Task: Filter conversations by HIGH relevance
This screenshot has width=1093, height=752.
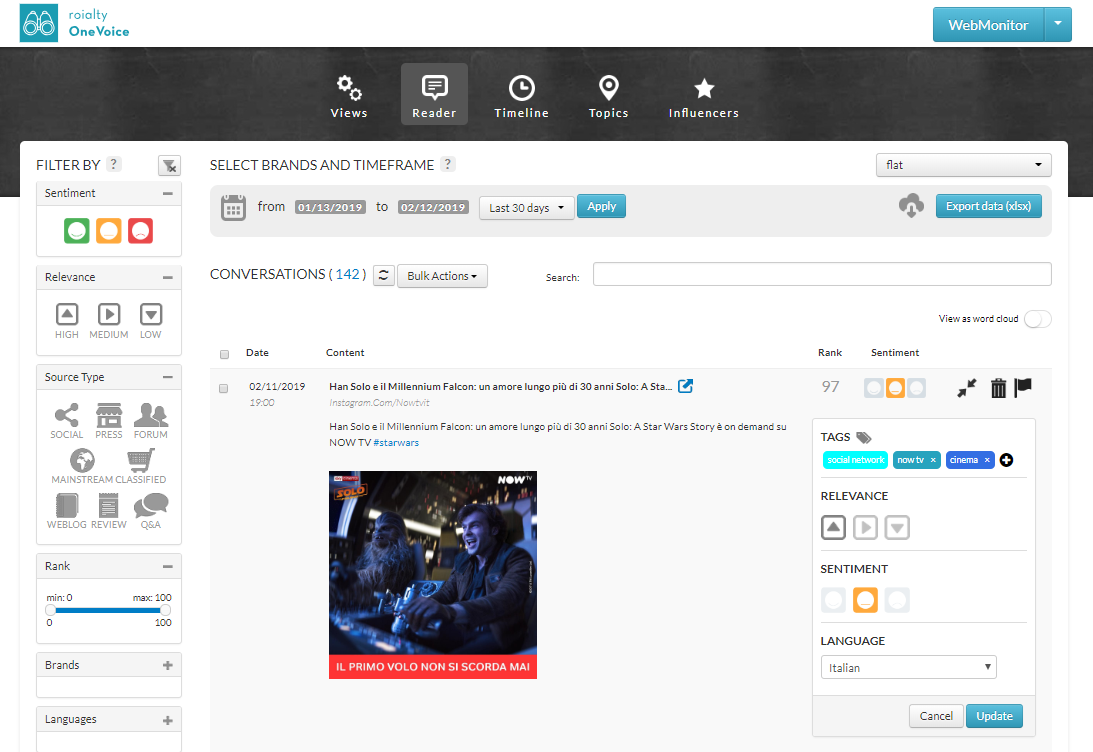Action: pos(67,321)
